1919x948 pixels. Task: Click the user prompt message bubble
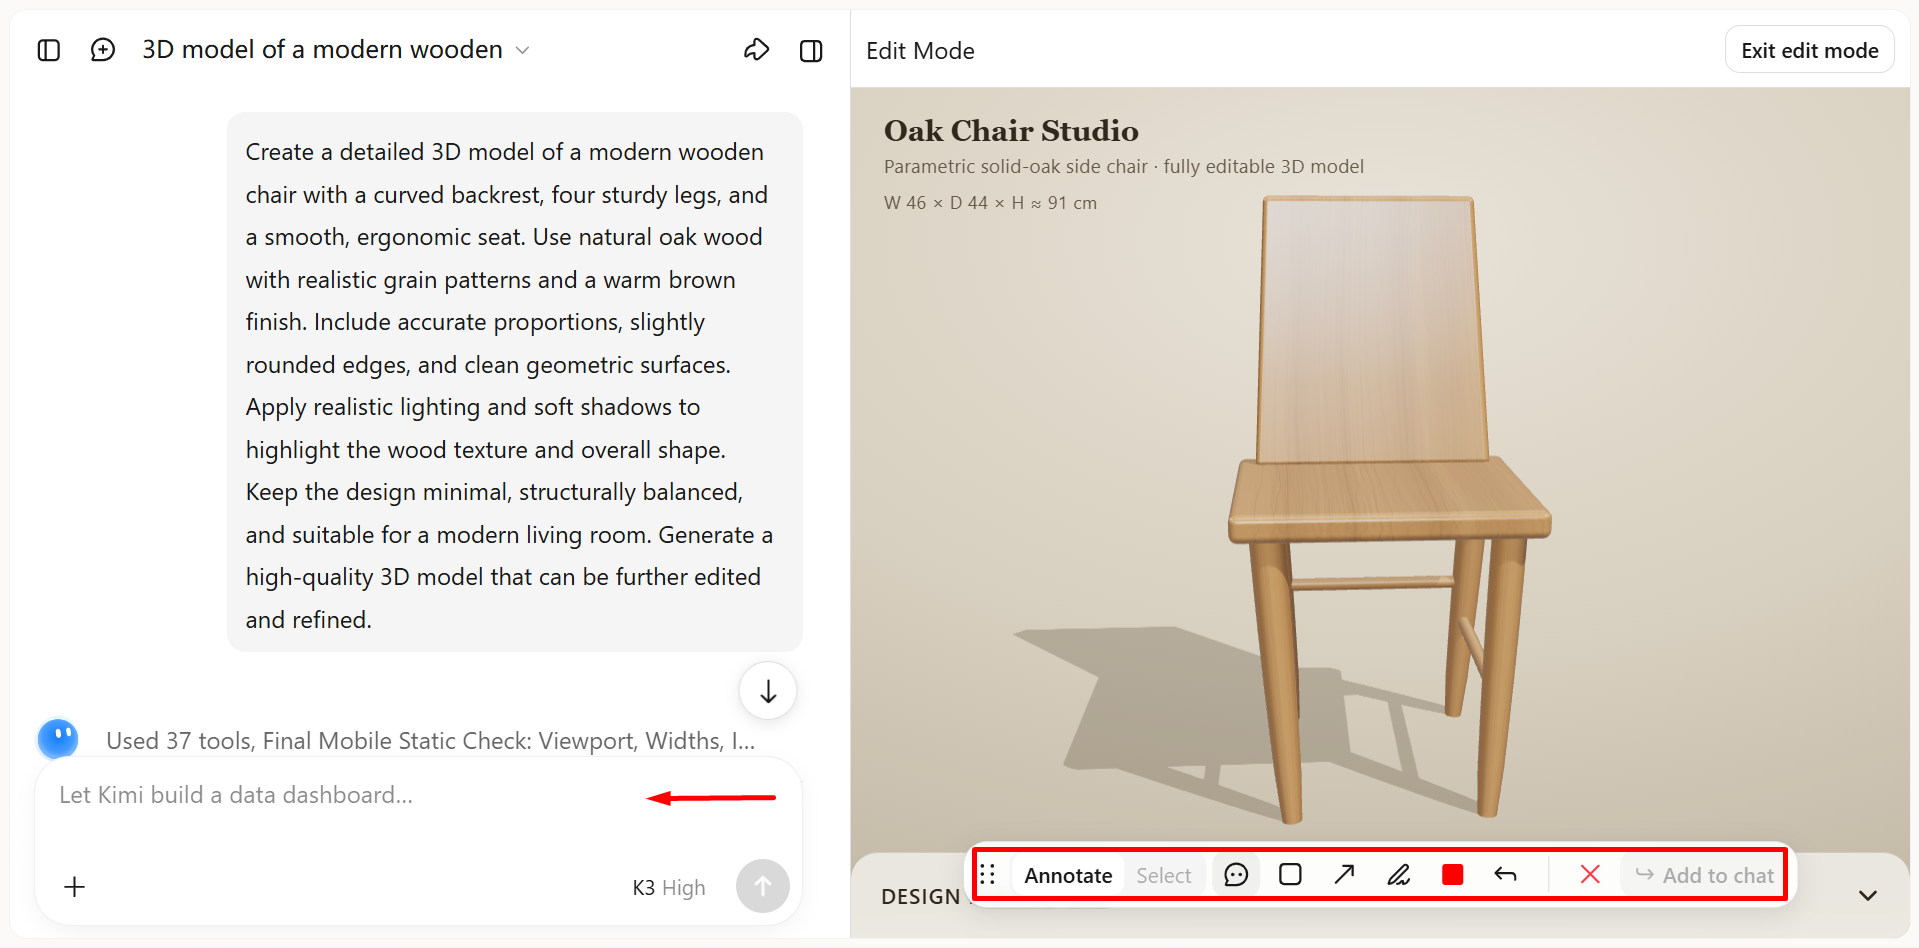click(514, 382)
